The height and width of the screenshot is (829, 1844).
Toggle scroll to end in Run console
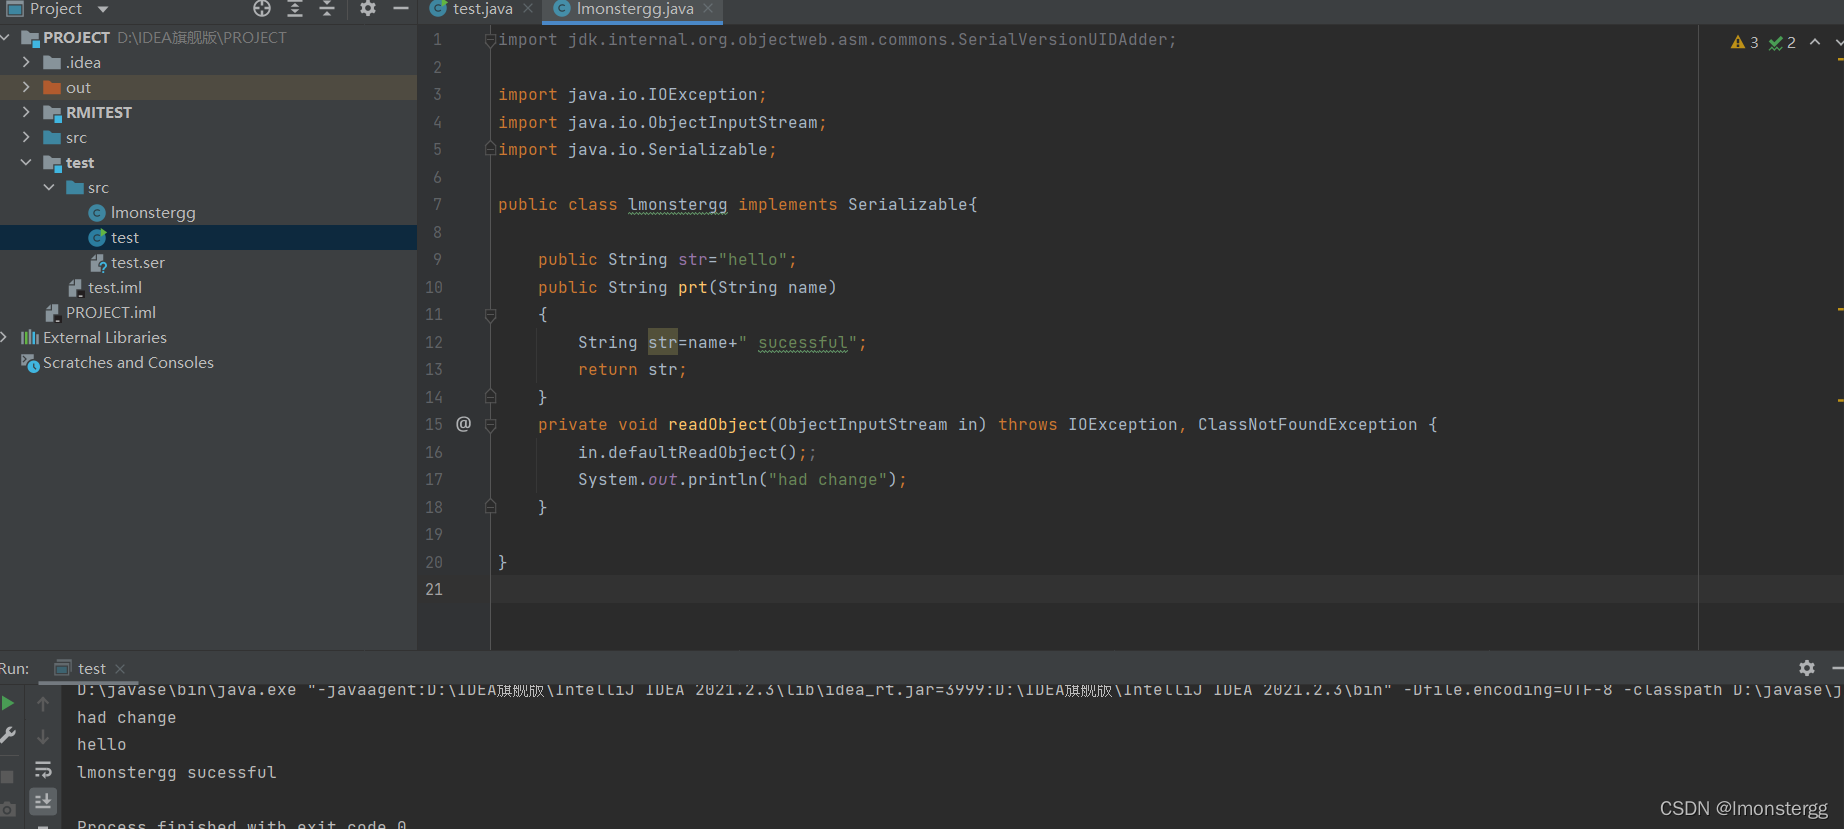[x=43, y=801]
